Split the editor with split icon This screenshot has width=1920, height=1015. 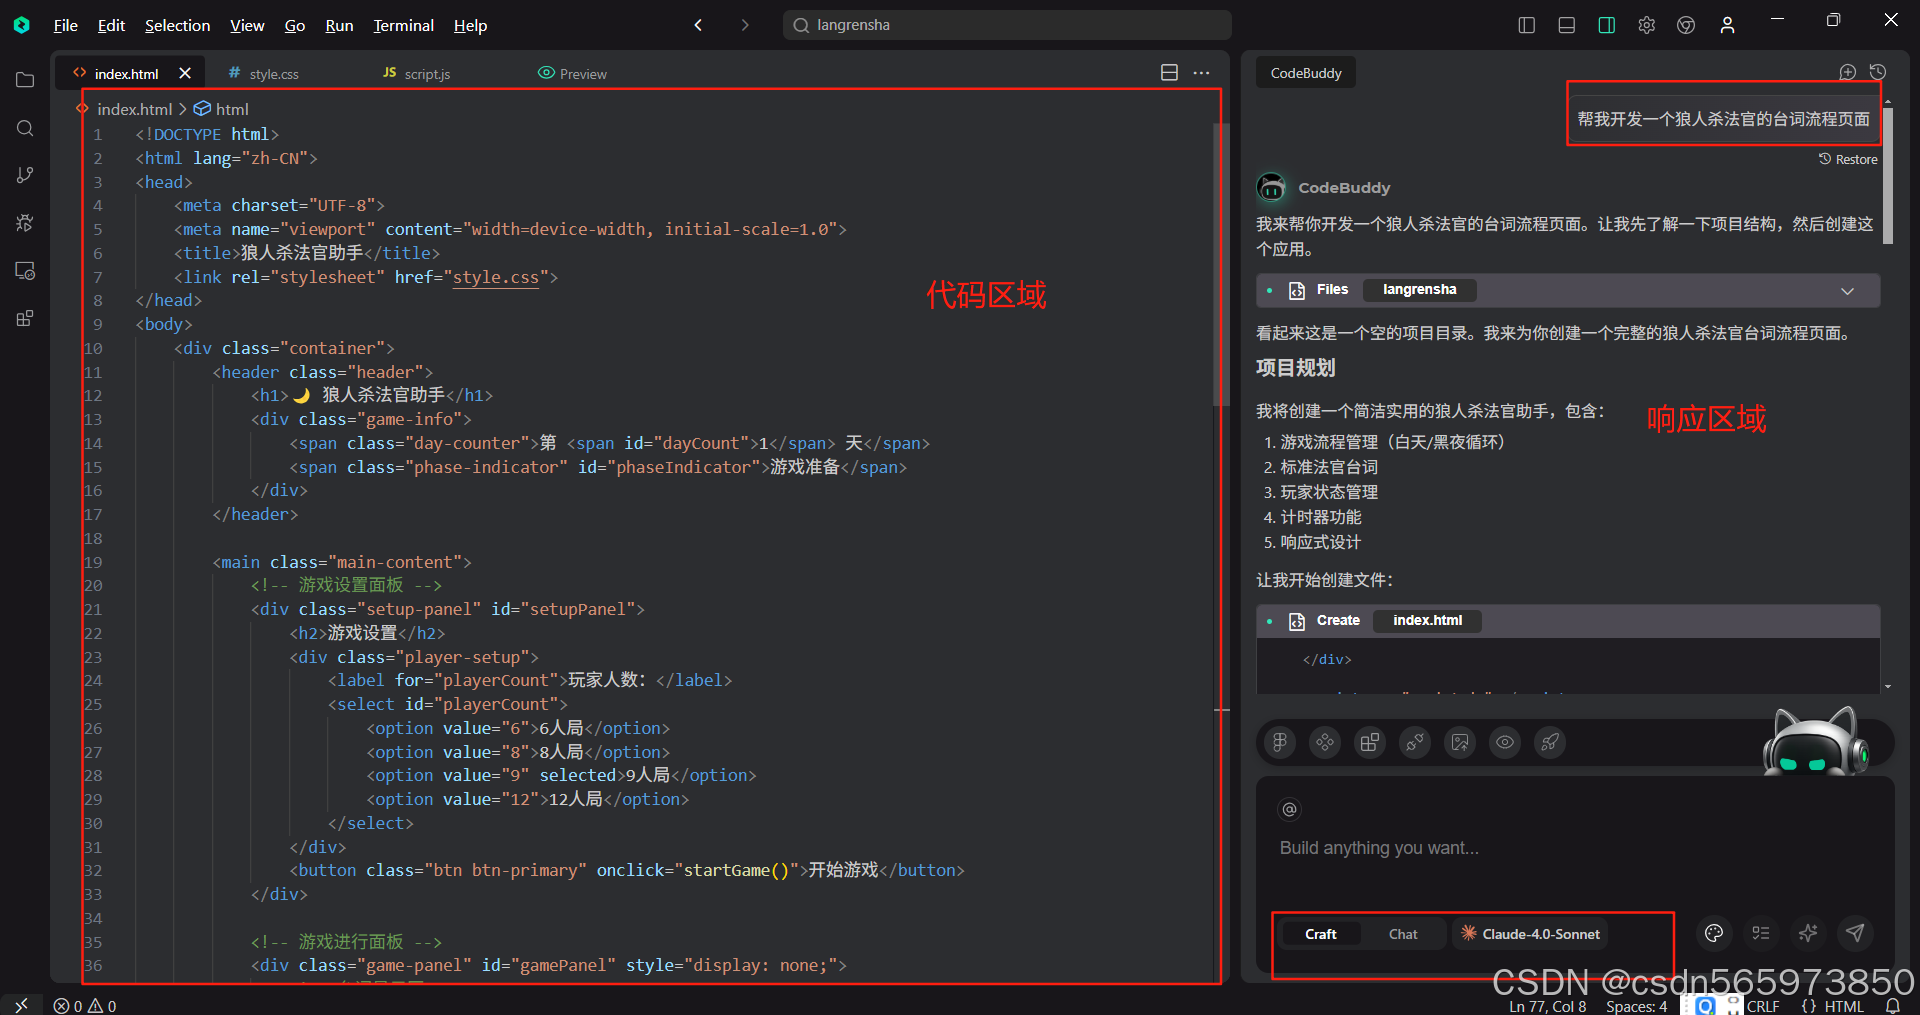(x=1169, y=72)
